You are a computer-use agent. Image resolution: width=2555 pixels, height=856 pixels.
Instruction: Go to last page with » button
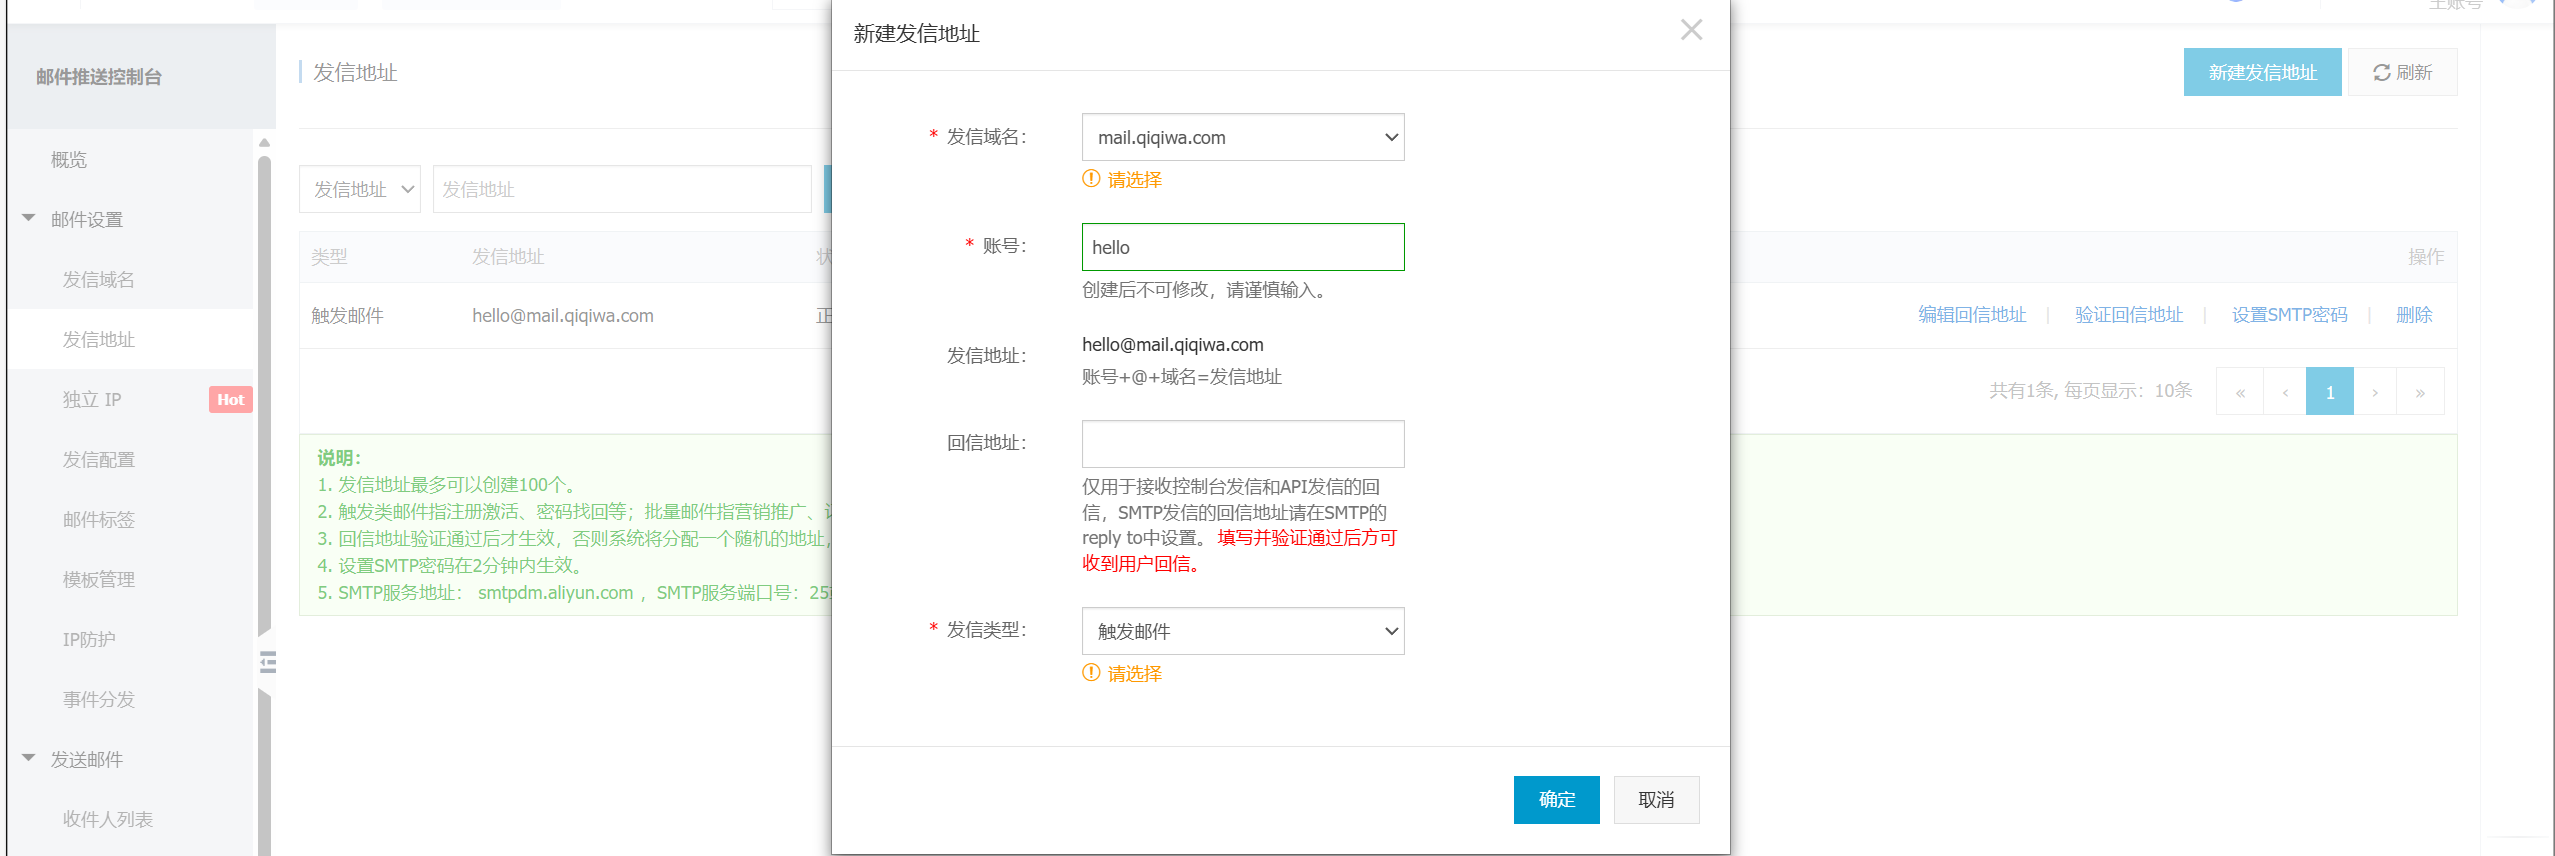click(2420, 391)
